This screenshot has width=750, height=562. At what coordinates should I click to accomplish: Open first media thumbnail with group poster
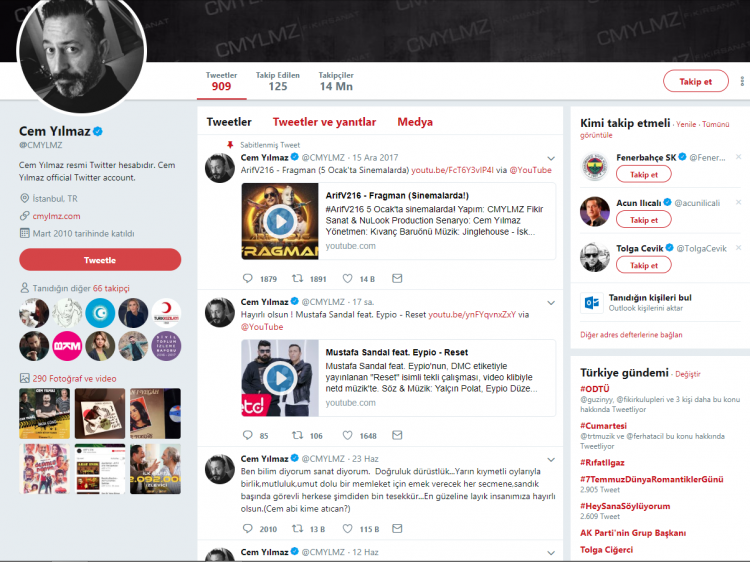click(x=44, y=413)
